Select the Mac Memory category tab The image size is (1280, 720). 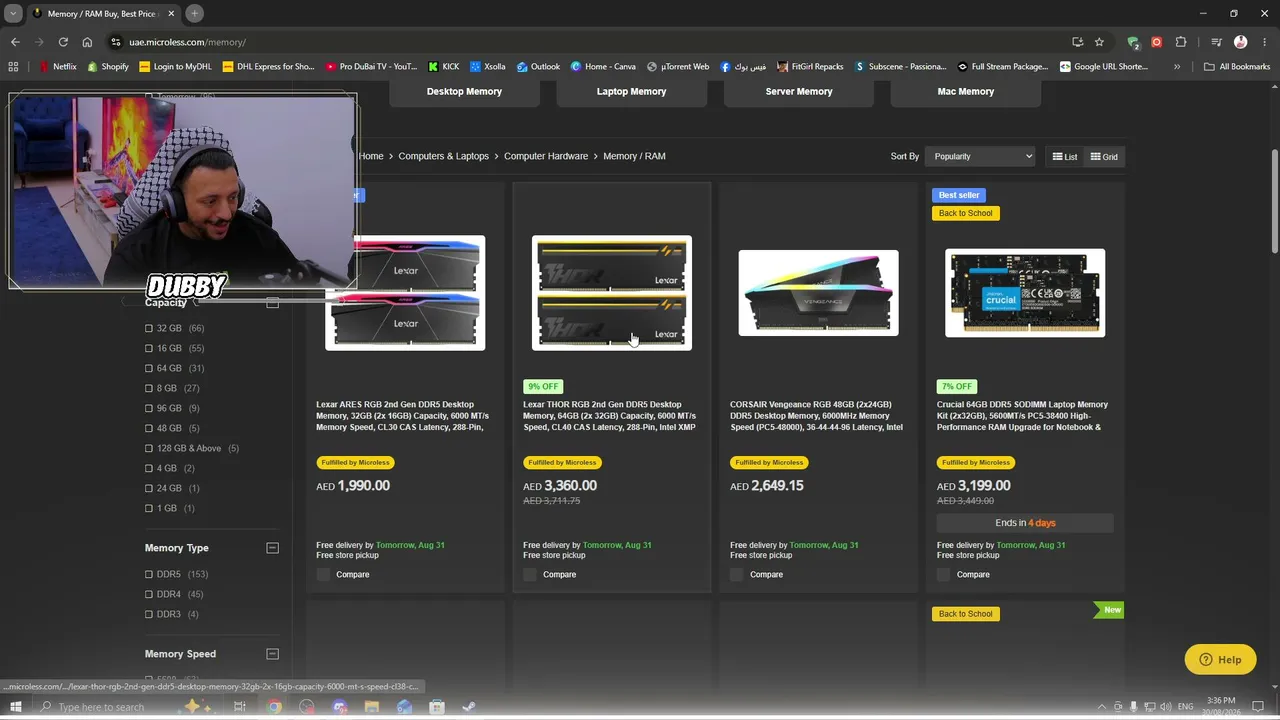pyautogui.click(x=966, y=91)
